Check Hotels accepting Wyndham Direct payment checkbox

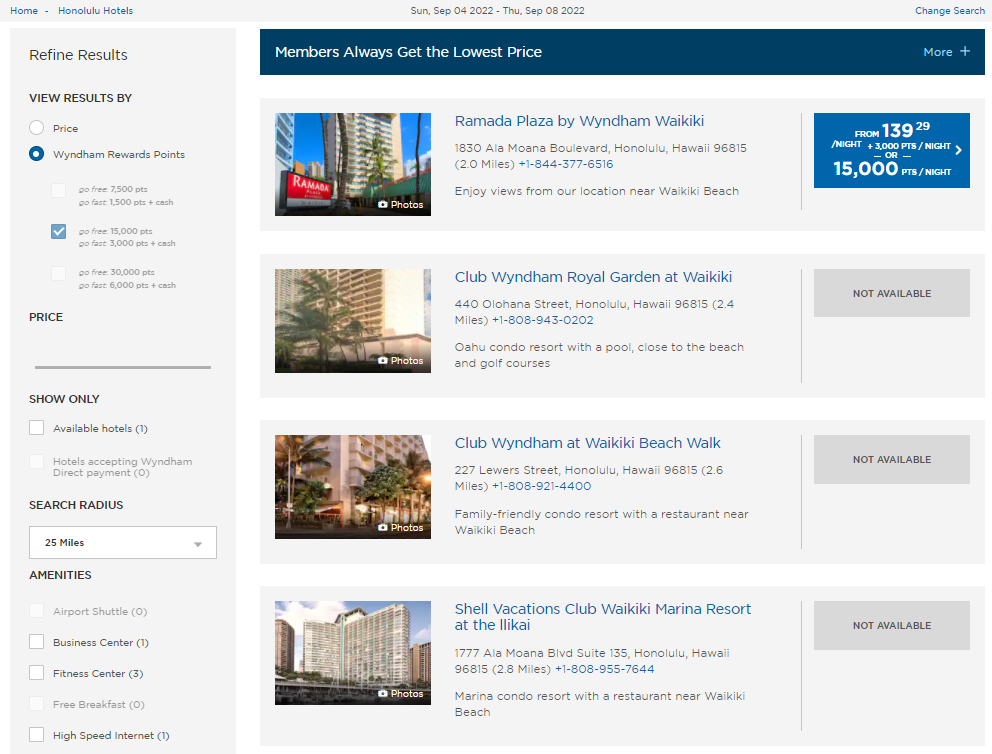37,462
